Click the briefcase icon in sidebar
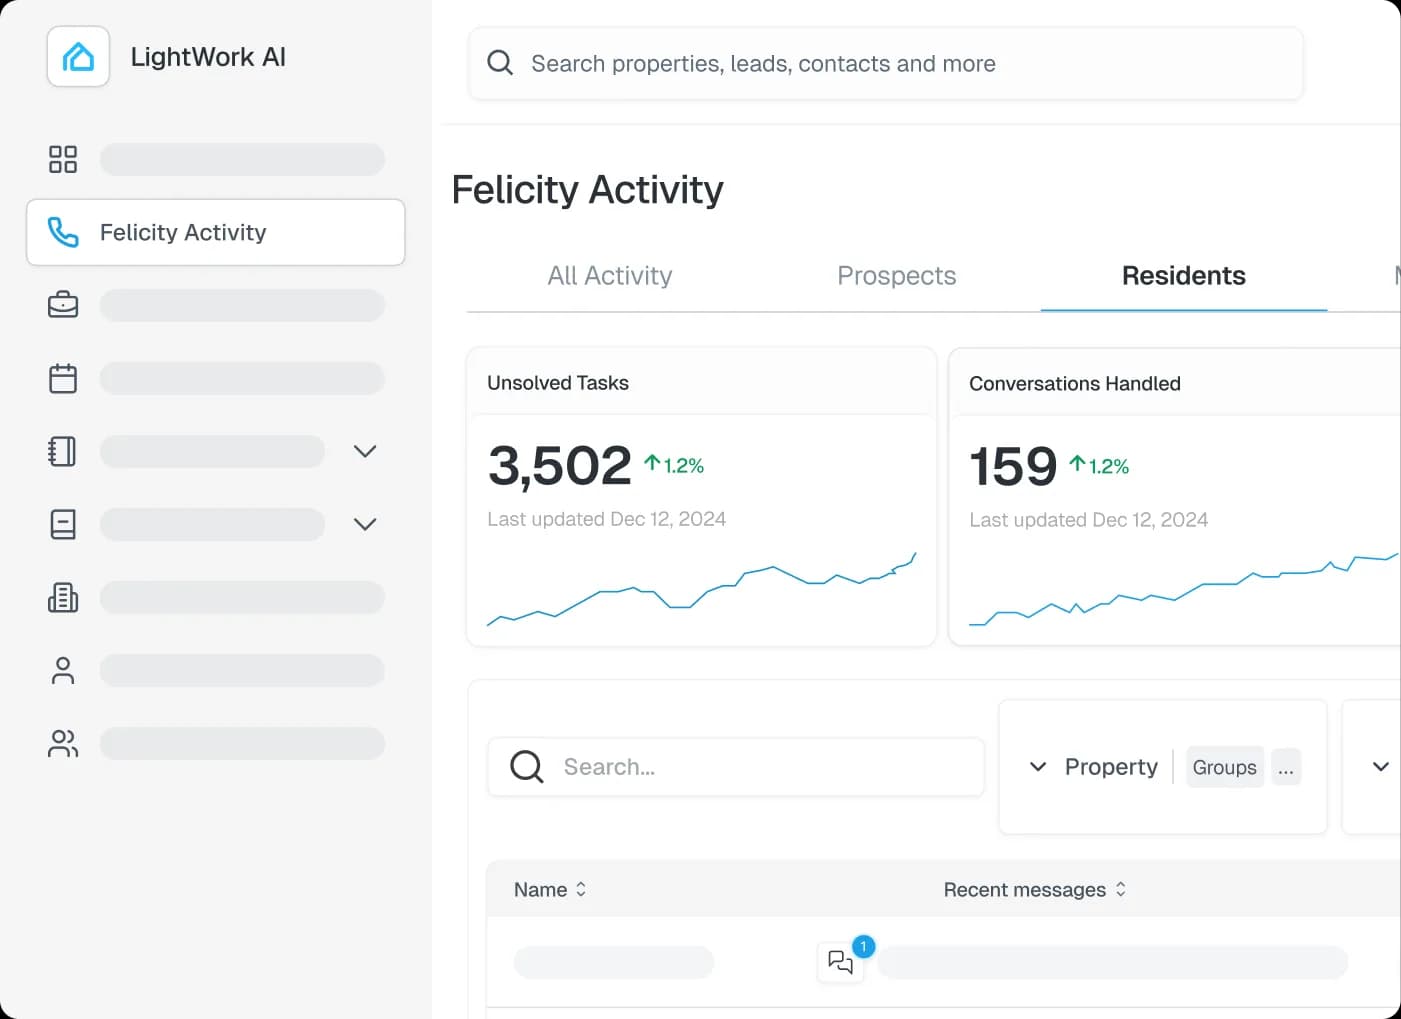The image size is (1401, 1019). (x=63, y=305)
